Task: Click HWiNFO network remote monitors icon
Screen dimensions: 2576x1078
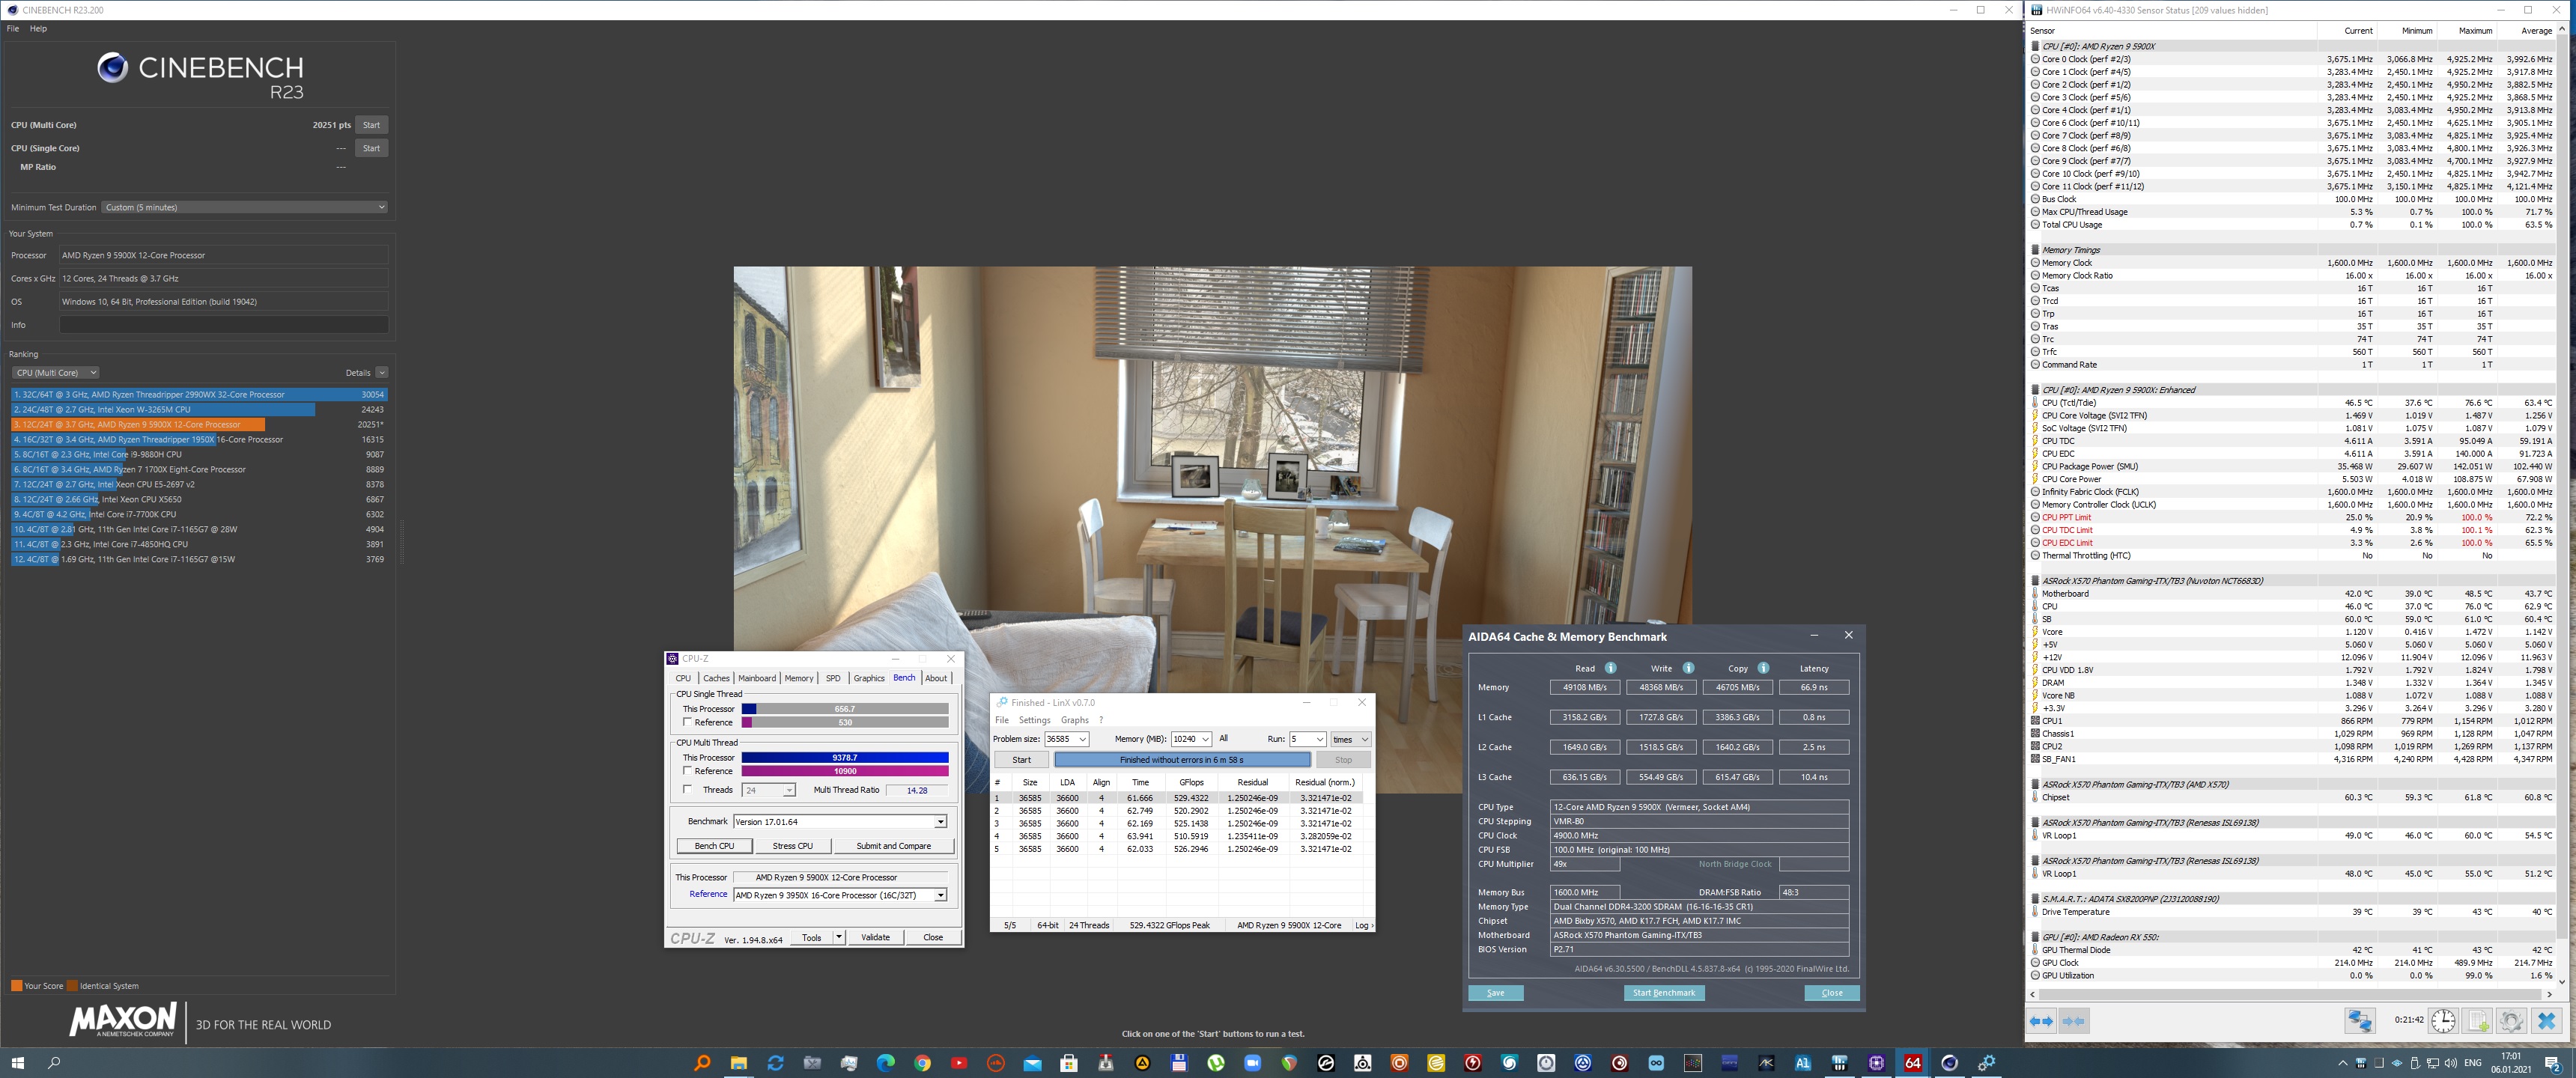Action: (2360, 1021)
